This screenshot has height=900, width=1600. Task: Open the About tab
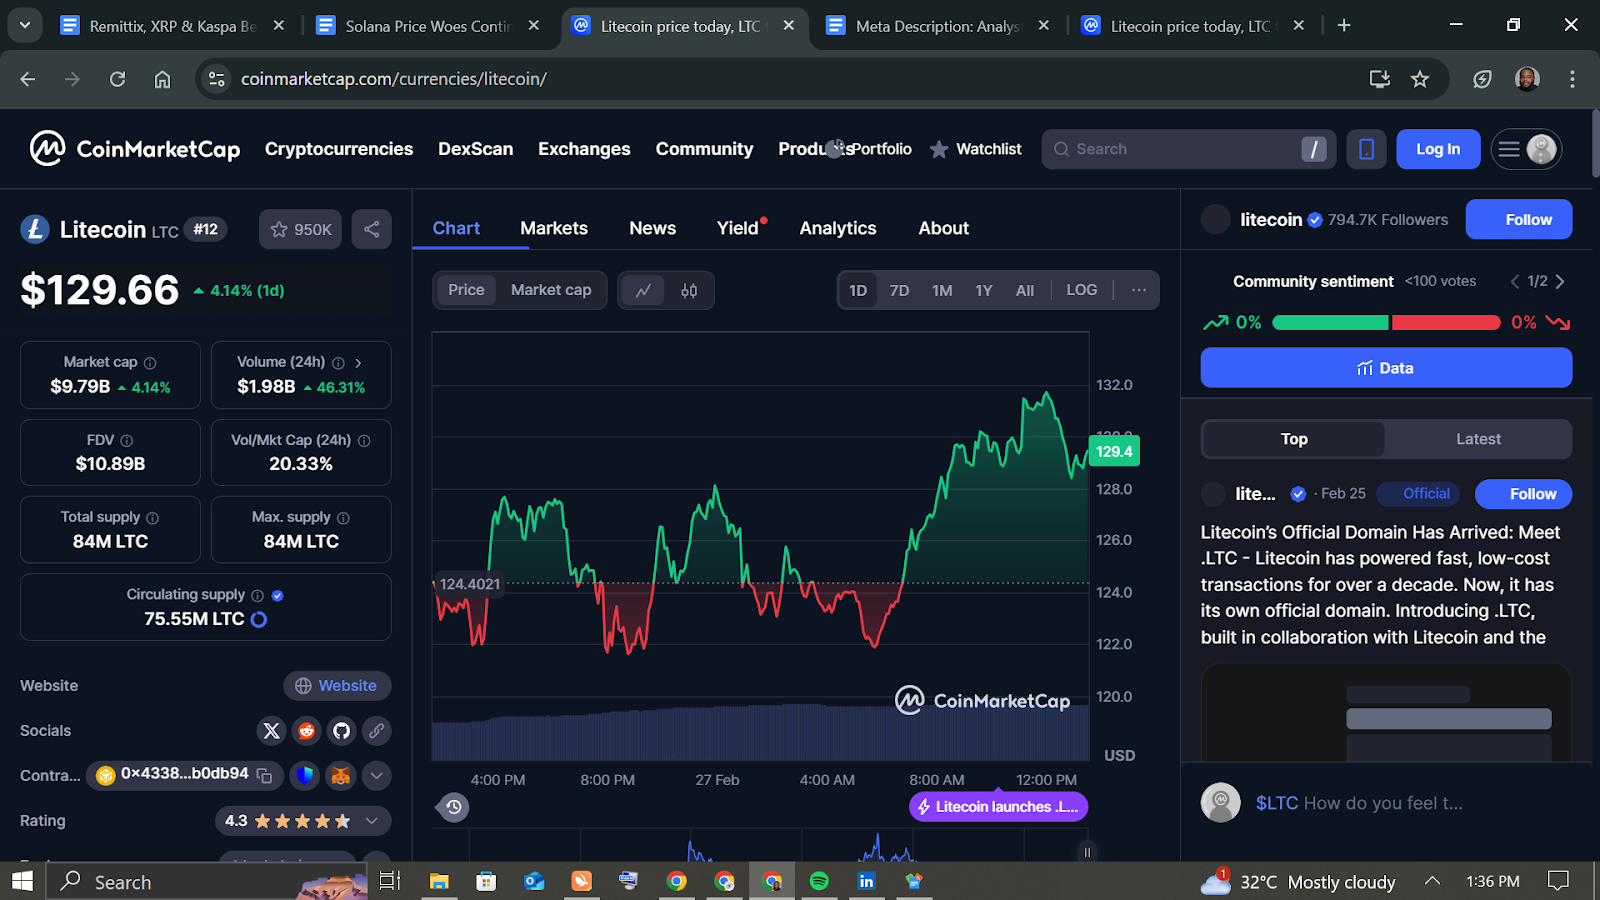coord(944,228)
